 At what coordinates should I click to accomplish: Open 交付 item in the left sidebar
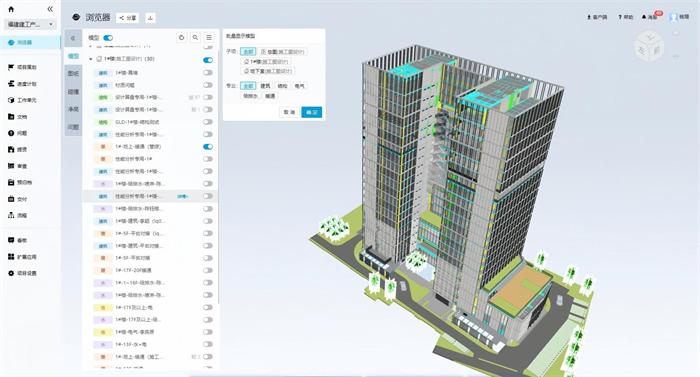point(18,199)
